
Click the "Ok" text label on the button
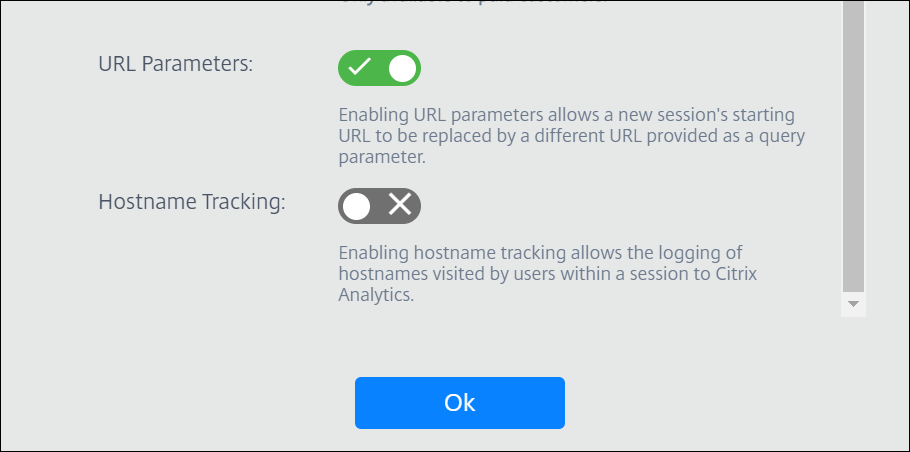pyautogui.click(x=460, y=403)
